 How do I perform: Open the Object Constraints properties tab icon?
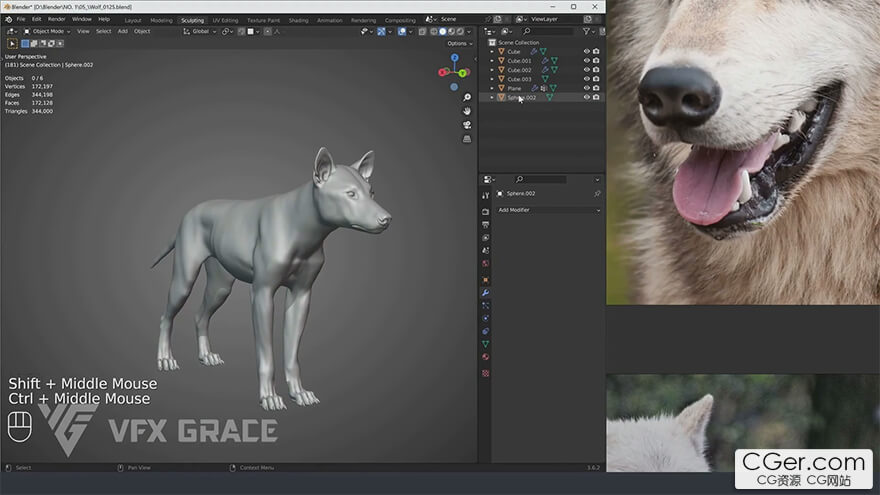[x=485, y=331]
